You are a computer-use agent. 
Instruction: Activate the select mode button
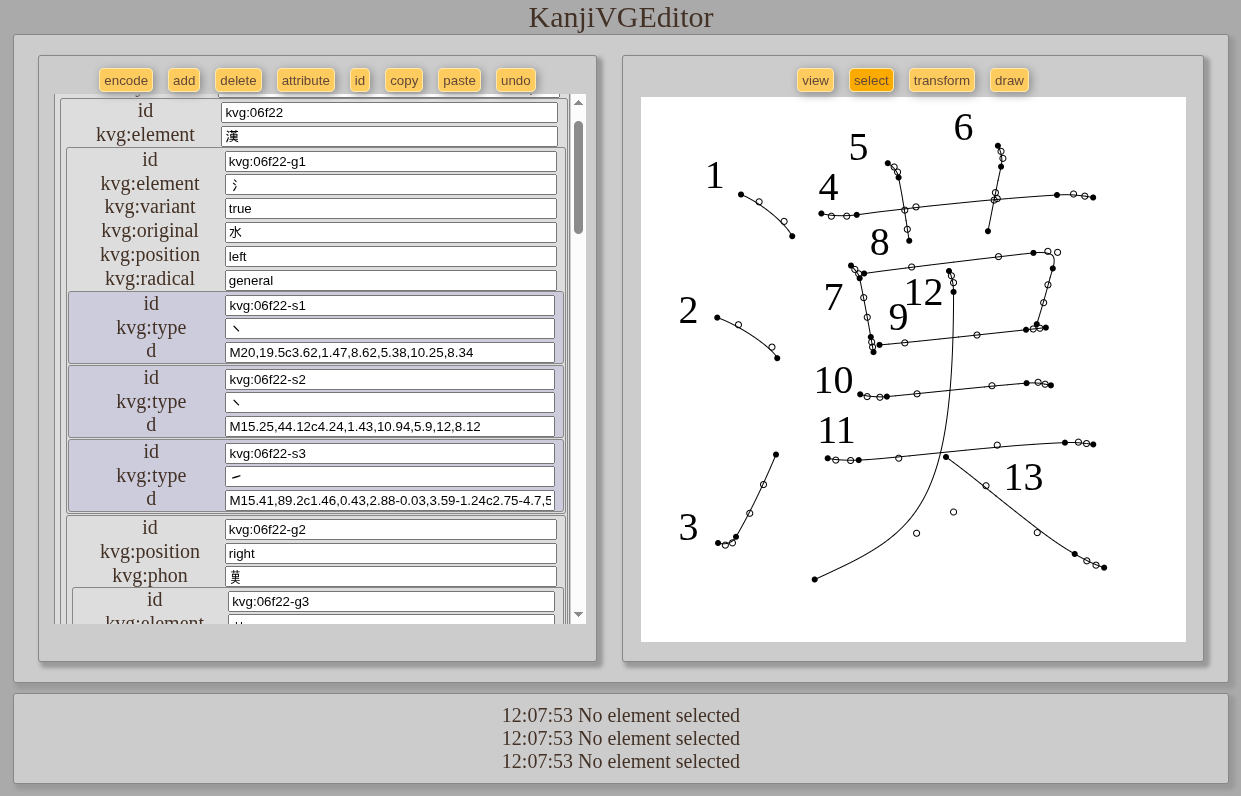[871, 80]
